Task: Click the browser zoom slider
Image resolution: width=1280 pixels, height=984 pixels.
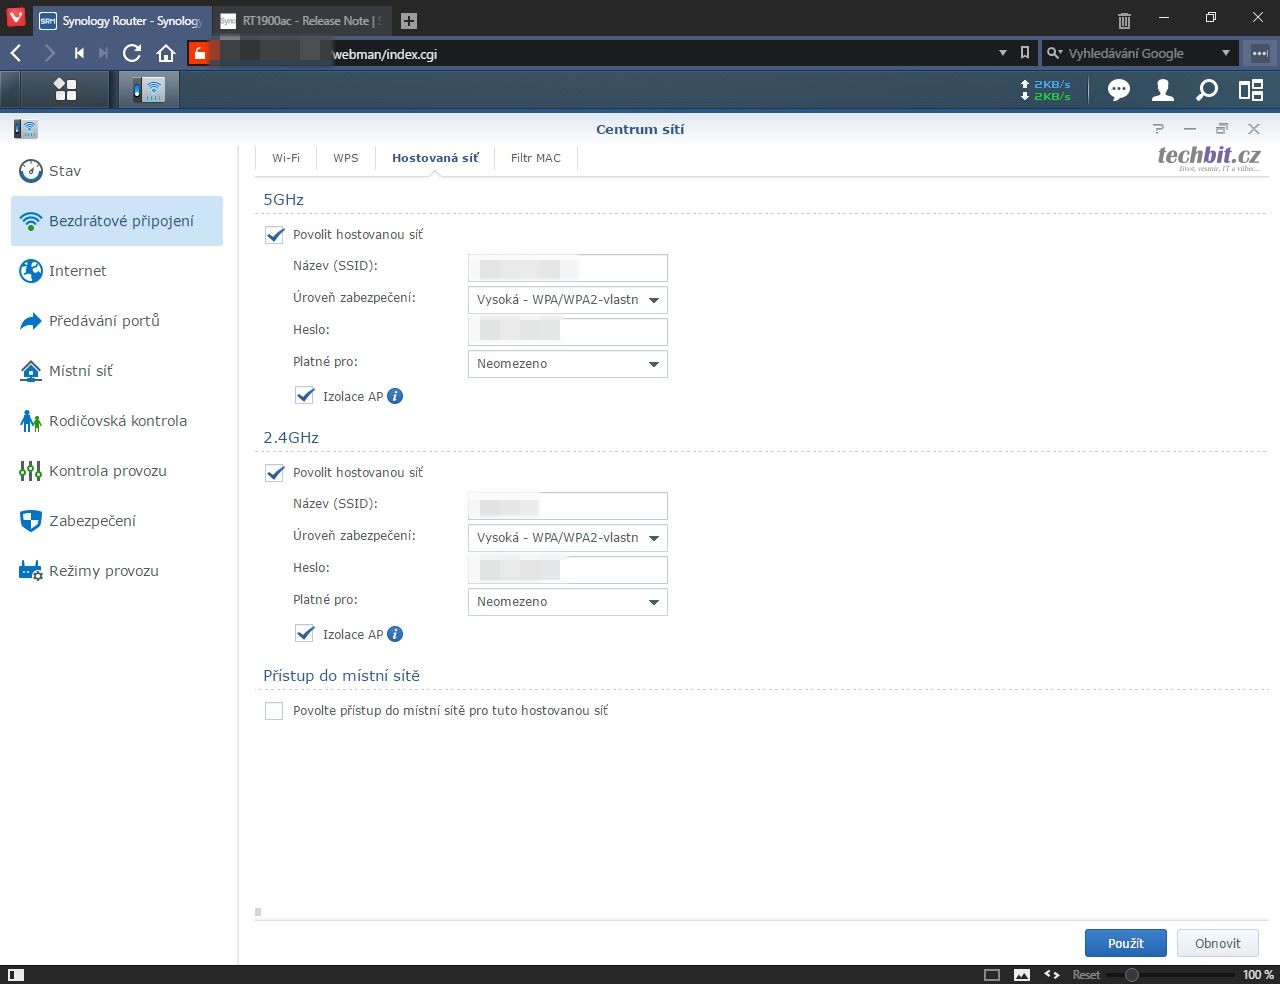Action: tap(1131, 974)
